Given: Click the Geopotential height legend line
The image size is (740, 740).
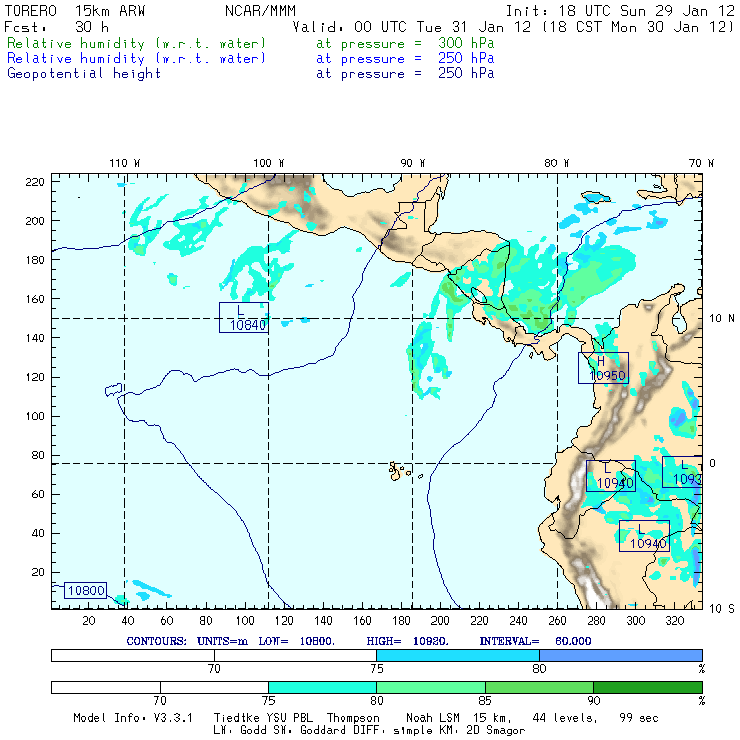Looking at the screenshot, I should point(250,74).
